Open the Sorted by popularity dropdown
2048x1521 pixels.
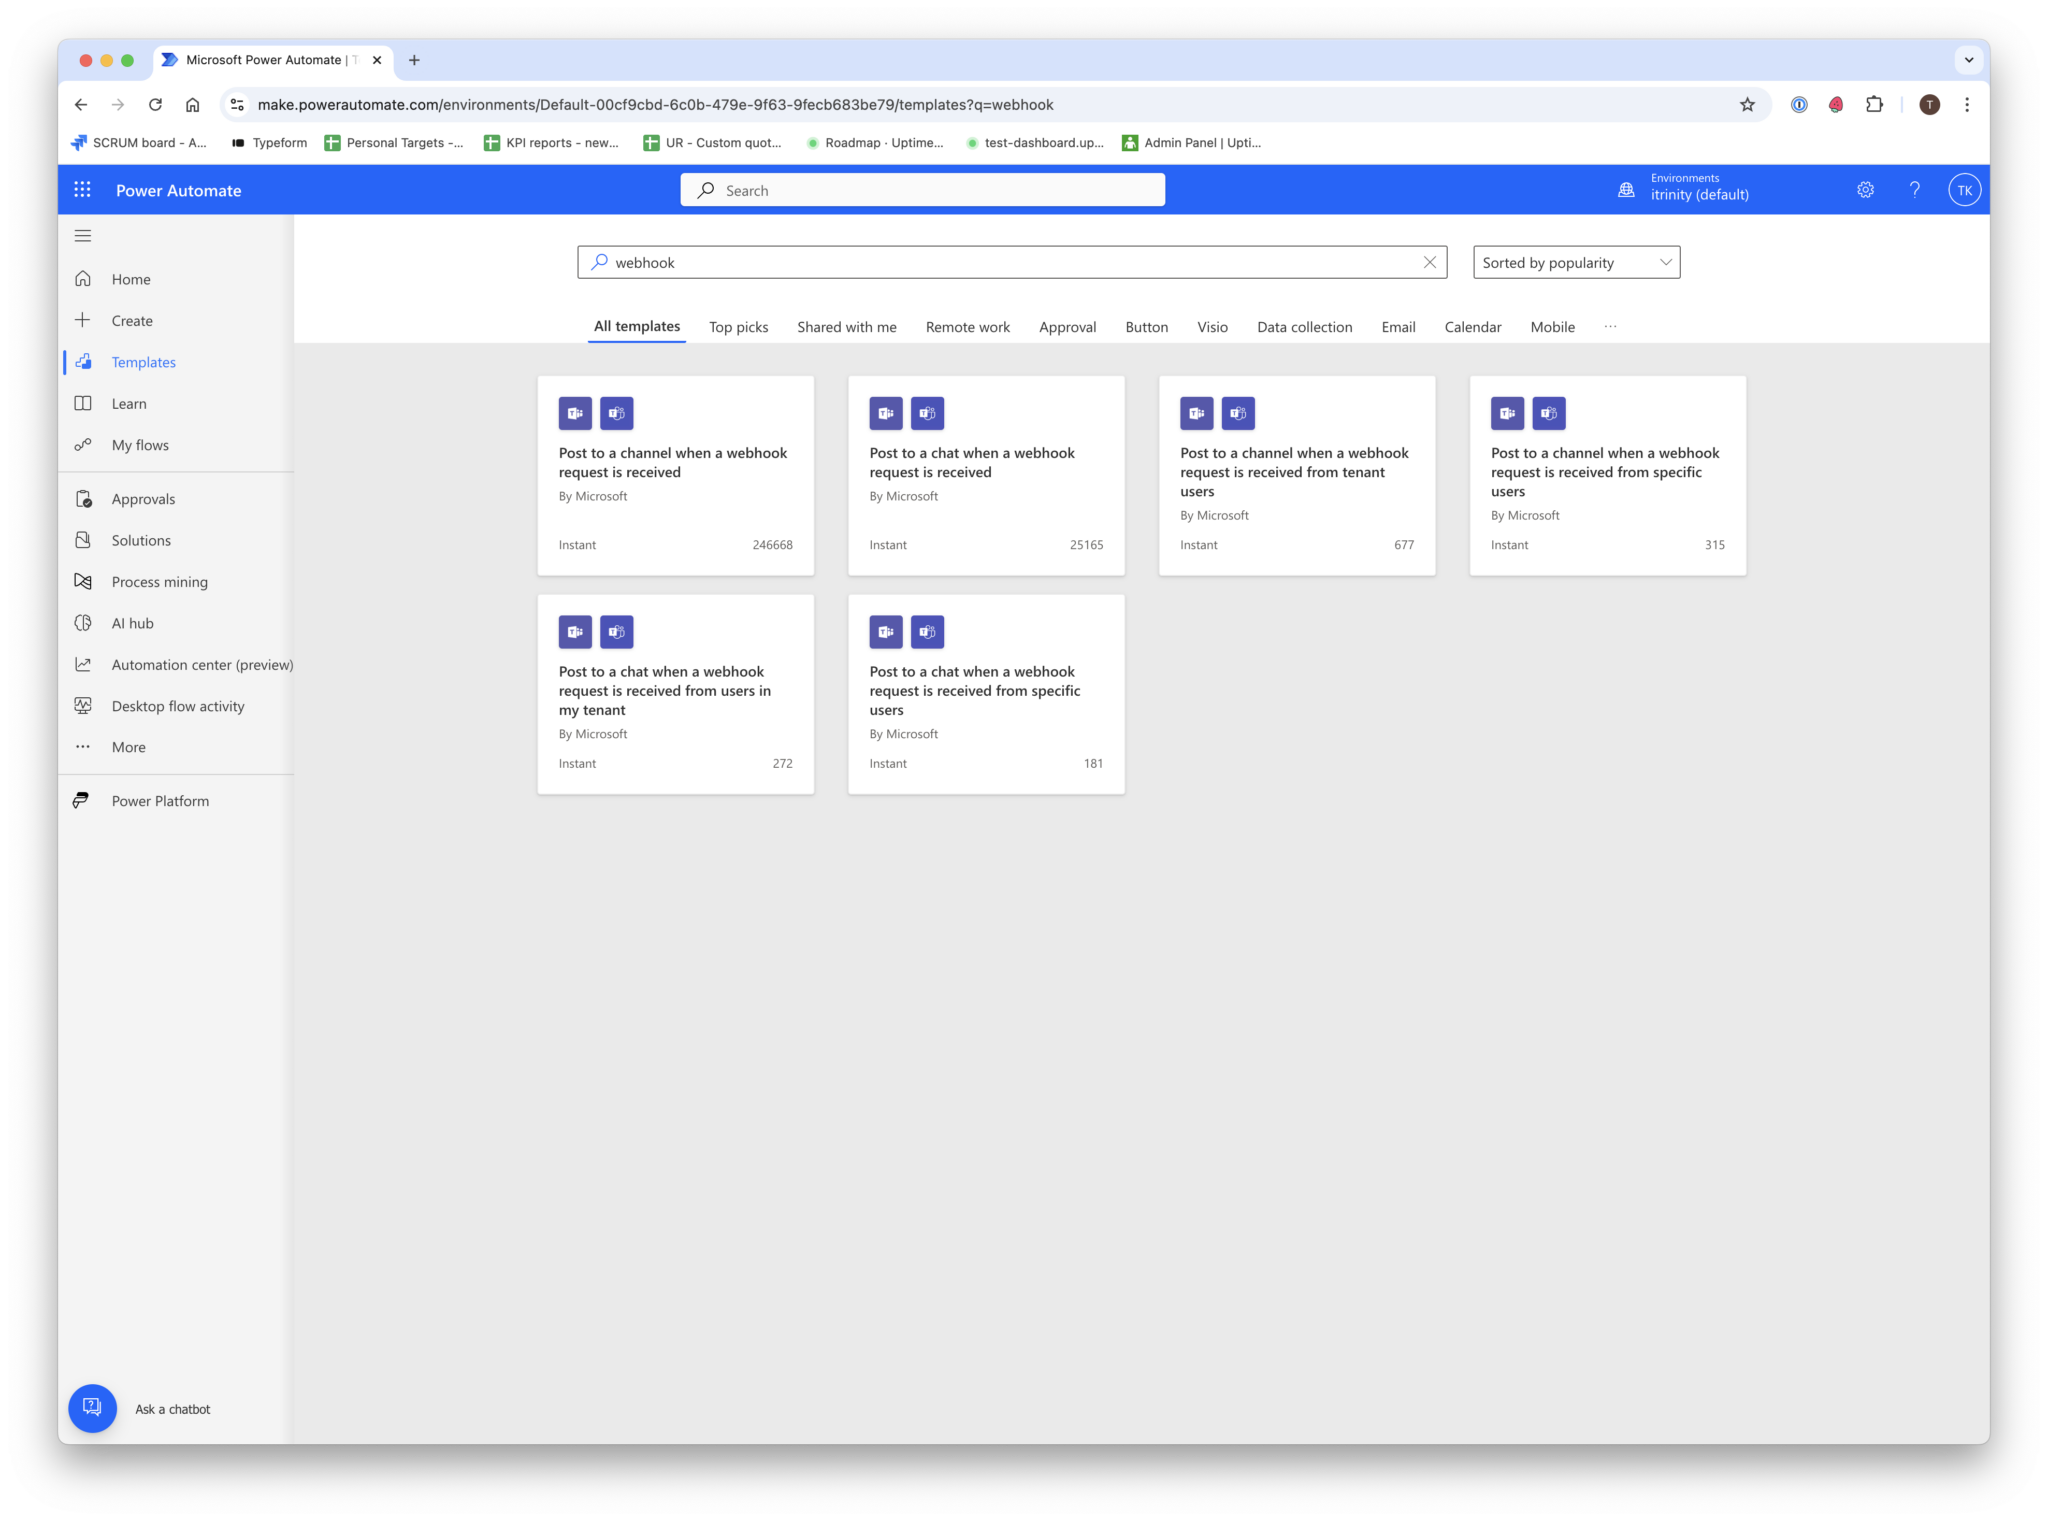1575,262
